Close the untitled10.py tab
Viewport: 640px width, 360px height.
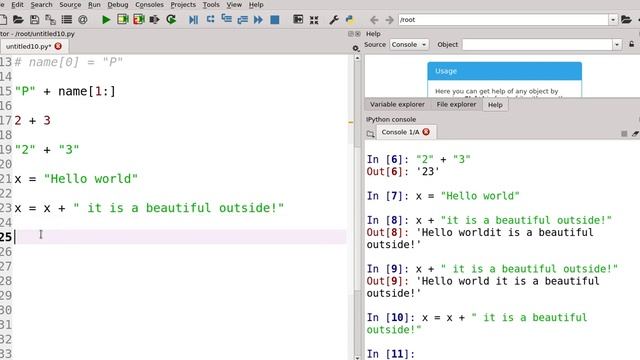pyautogui.click(x=58, y=46)
